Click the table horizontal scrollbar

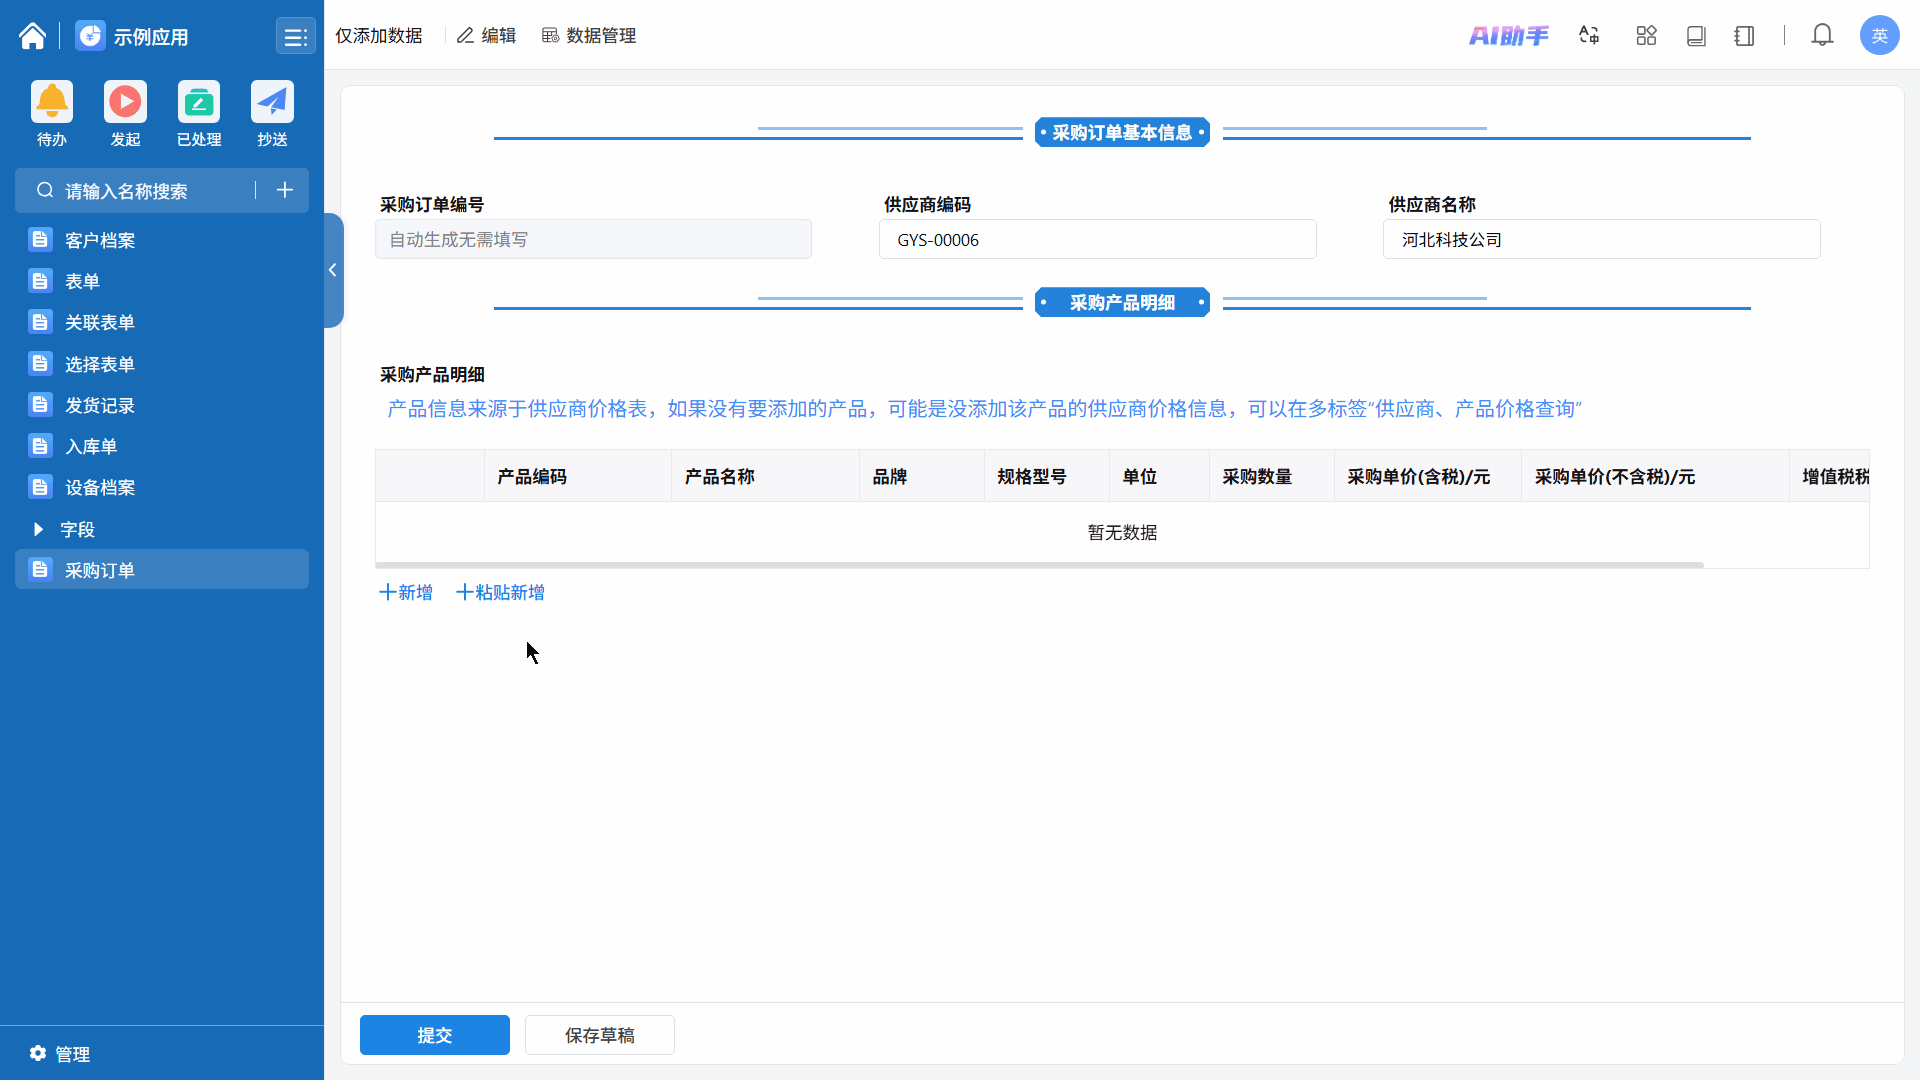pos(1040,565)
